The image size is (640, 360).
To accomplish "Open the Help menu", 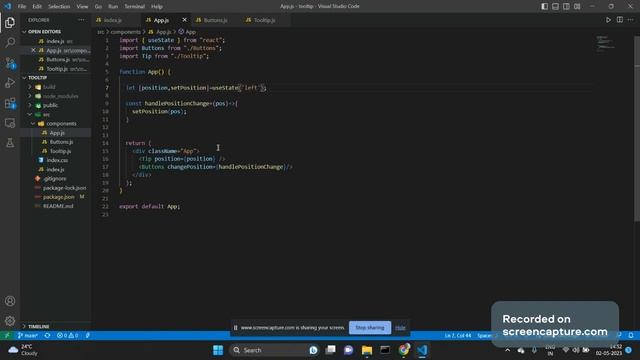I will [157, 7].
